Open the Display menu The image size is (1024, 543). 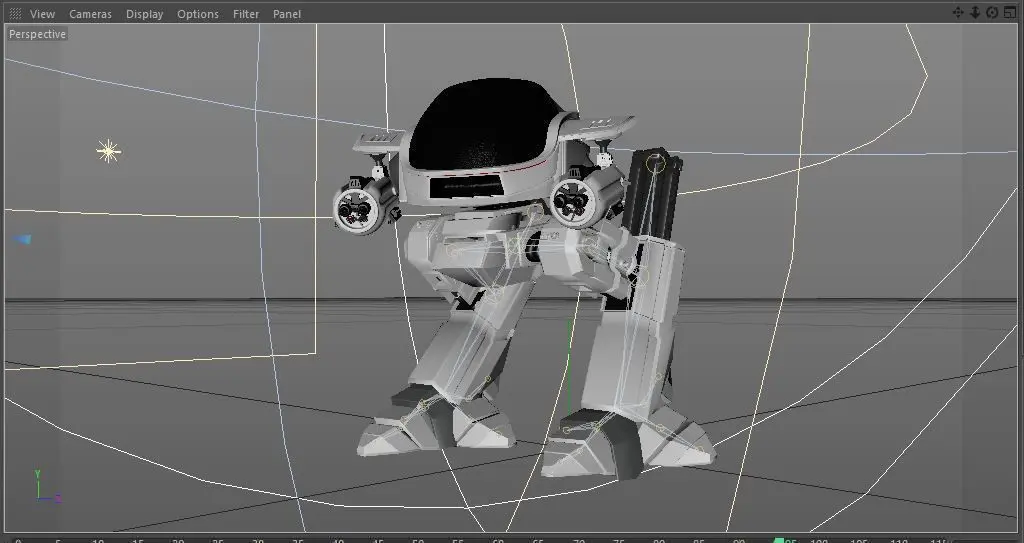pyautogui.click(x=144, y=14)
